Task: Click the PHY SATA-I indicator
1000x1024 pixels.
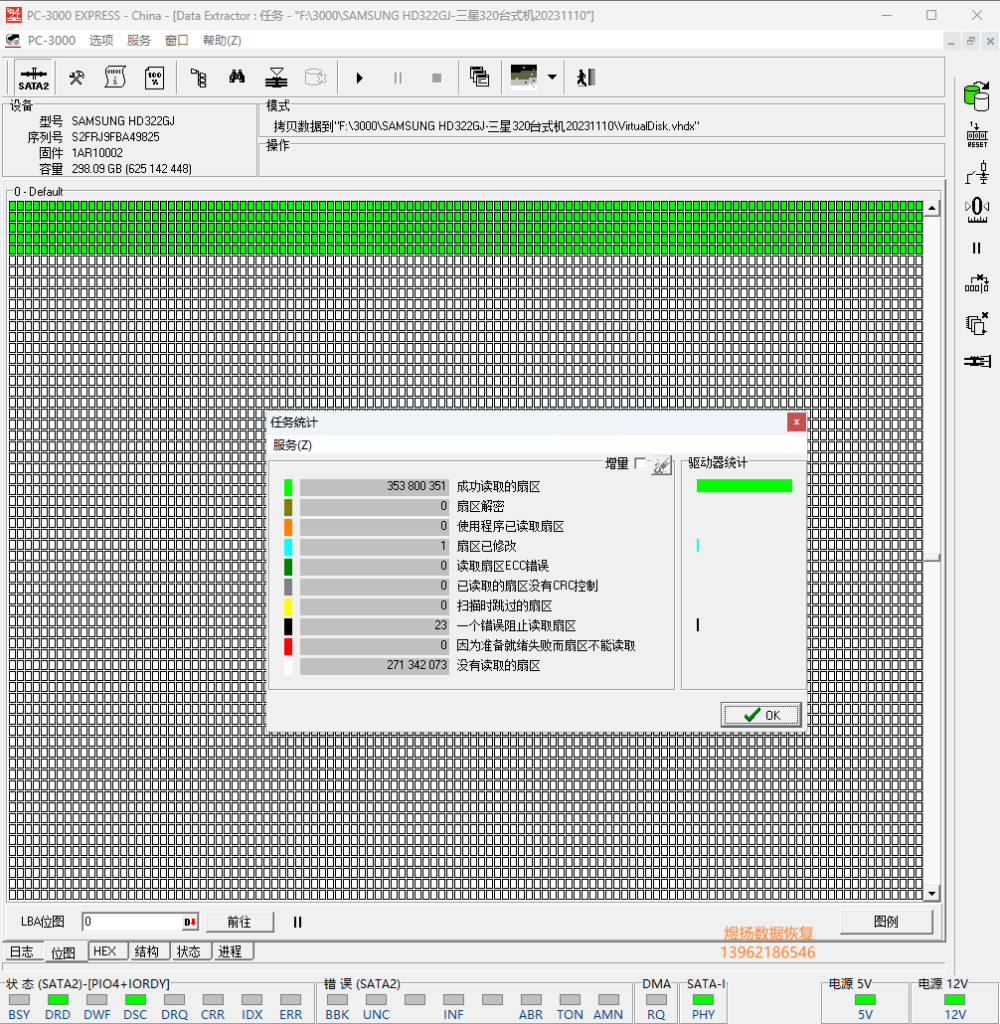Action: [x=703, y=1000]
